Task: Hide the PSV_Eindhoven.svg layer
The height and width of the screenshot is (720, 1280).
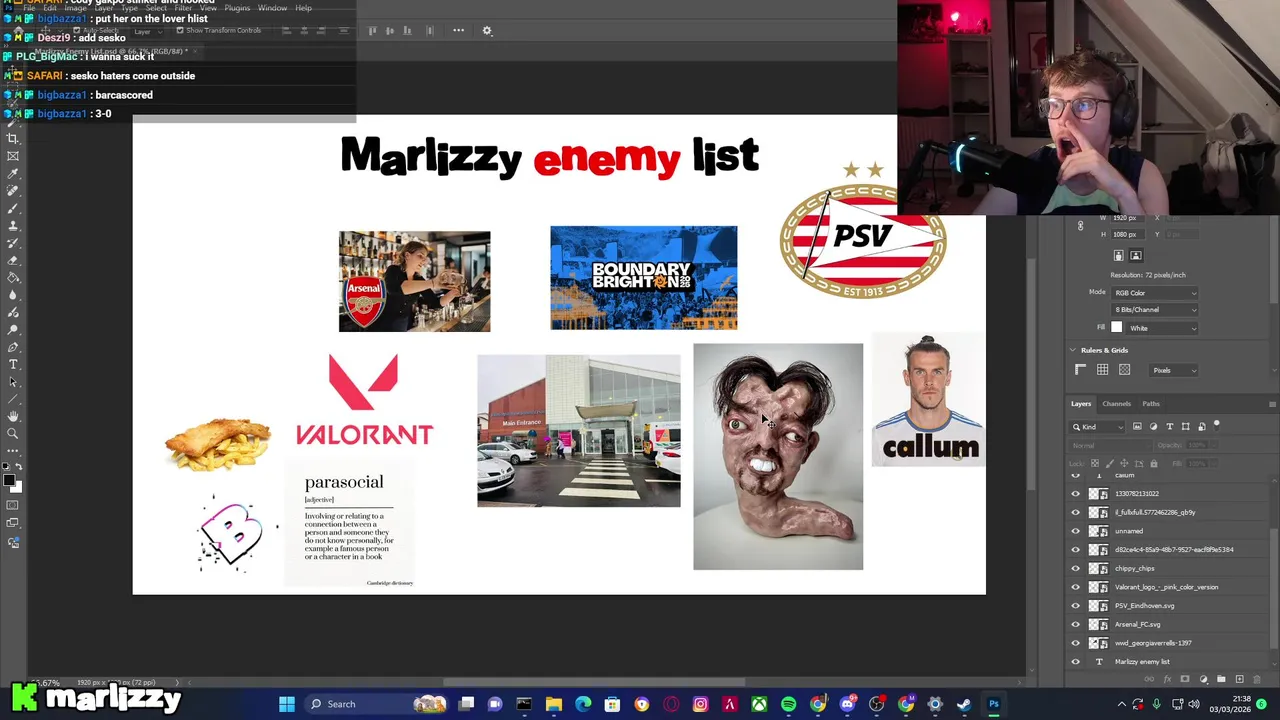Action: click(x=1076, y=606)
